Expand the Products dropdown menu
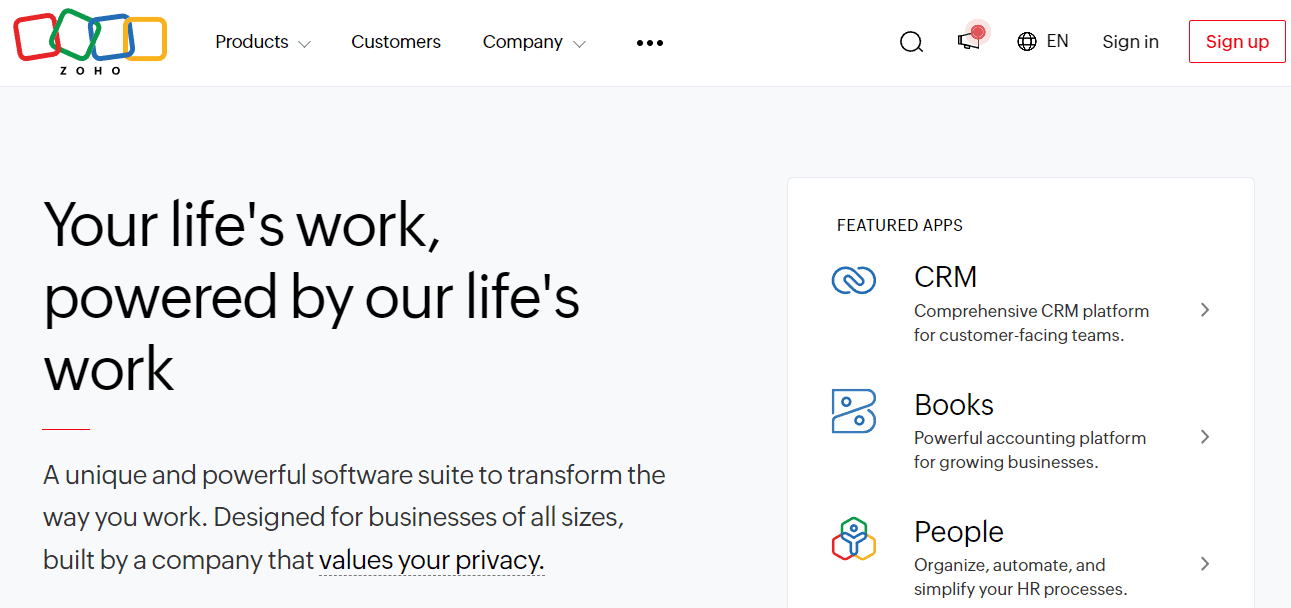This screenshot has height=608, width=1291. point(262,42)
